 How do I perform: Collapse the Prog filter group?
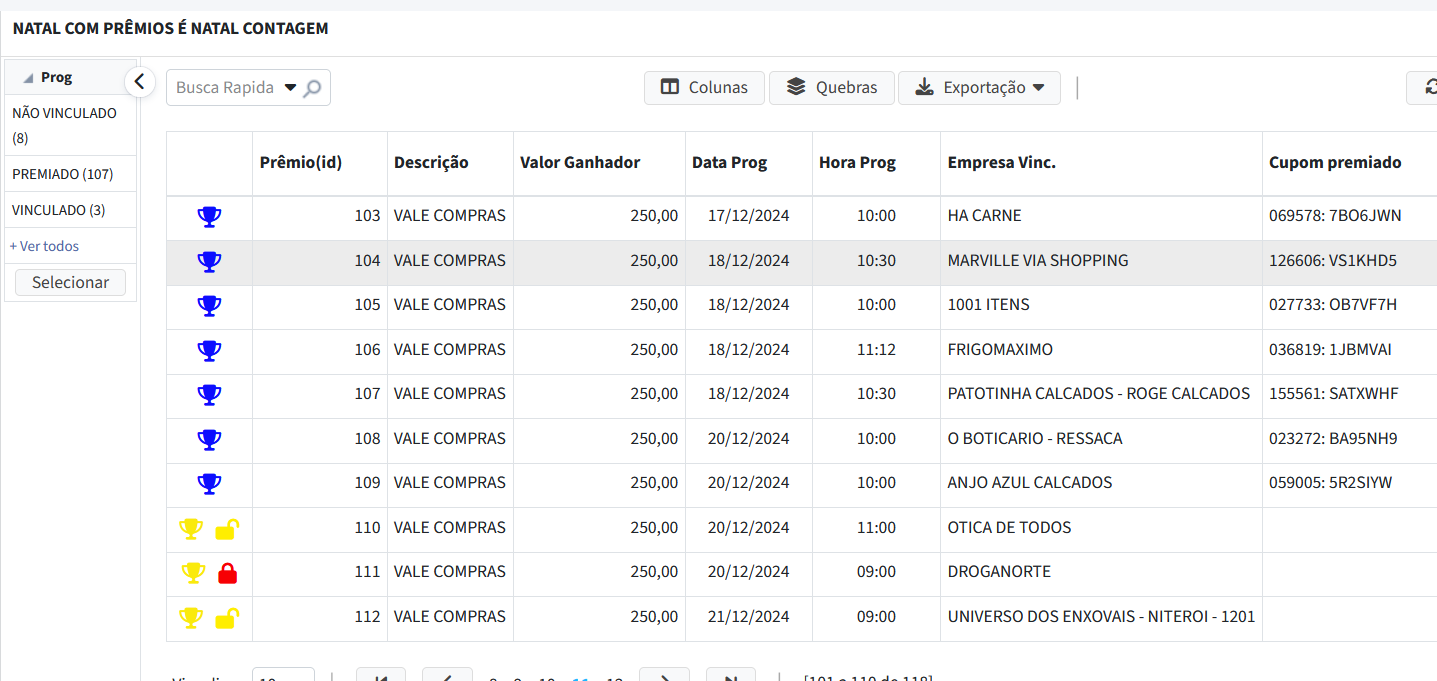point(28,78)
